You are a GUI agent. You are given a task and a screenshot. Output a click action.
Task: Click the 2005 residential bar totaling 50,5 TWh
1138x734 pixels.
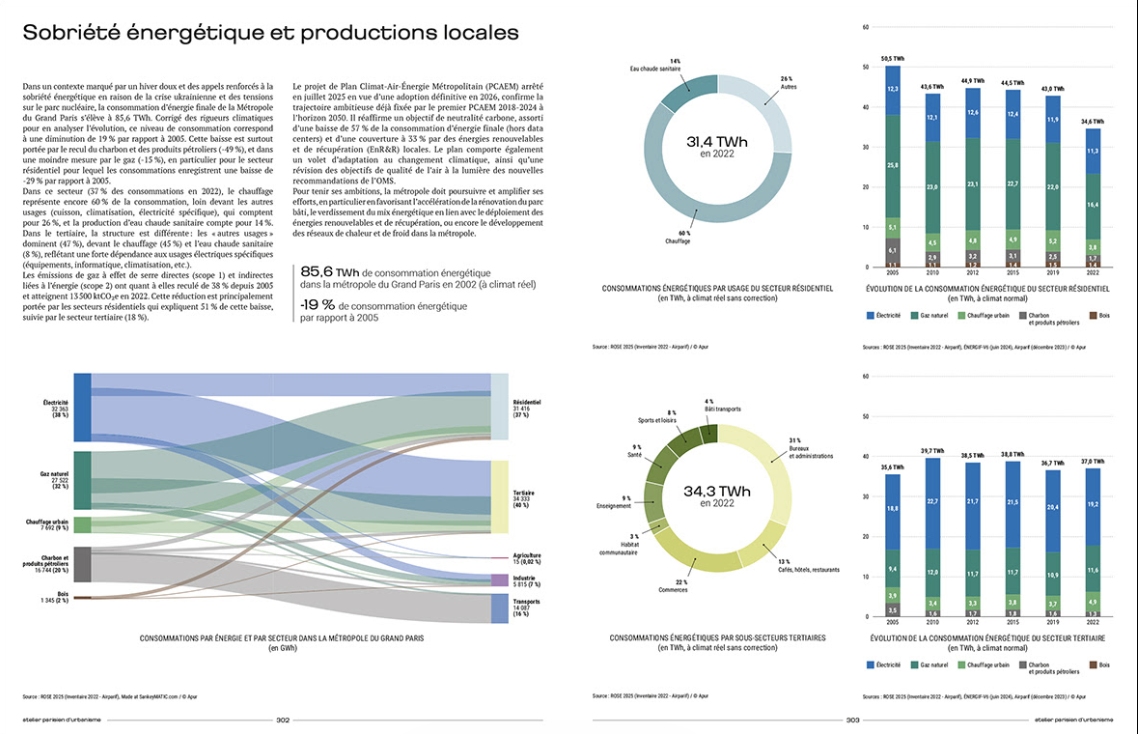point(893,167)
